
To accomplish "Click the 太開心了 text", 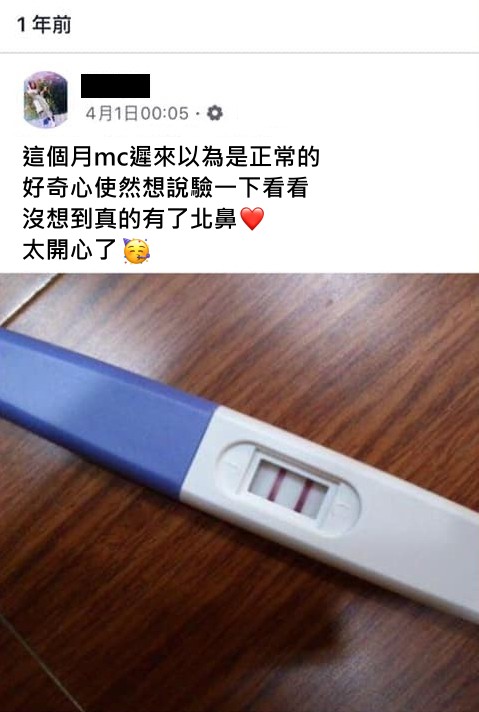I will (x=69, y=250).
